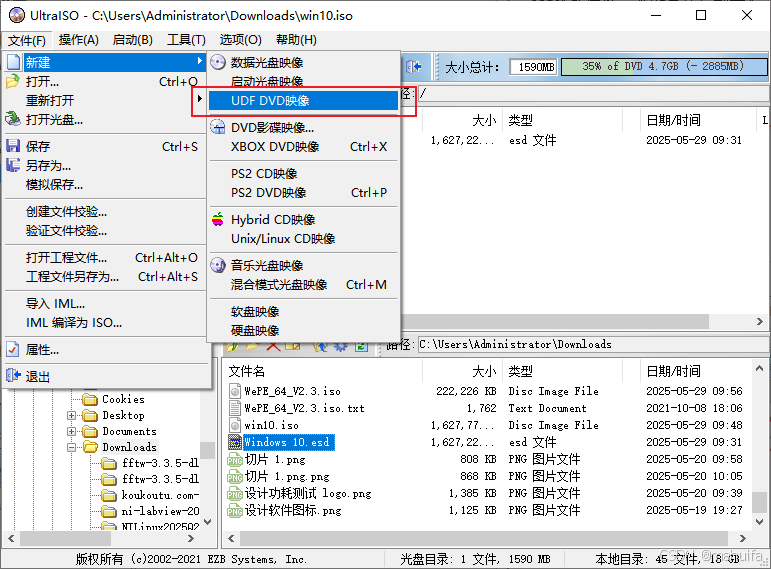Click the esd 文件 type in upper list
Screen dimensions: 771x569
tap(533, 140)
